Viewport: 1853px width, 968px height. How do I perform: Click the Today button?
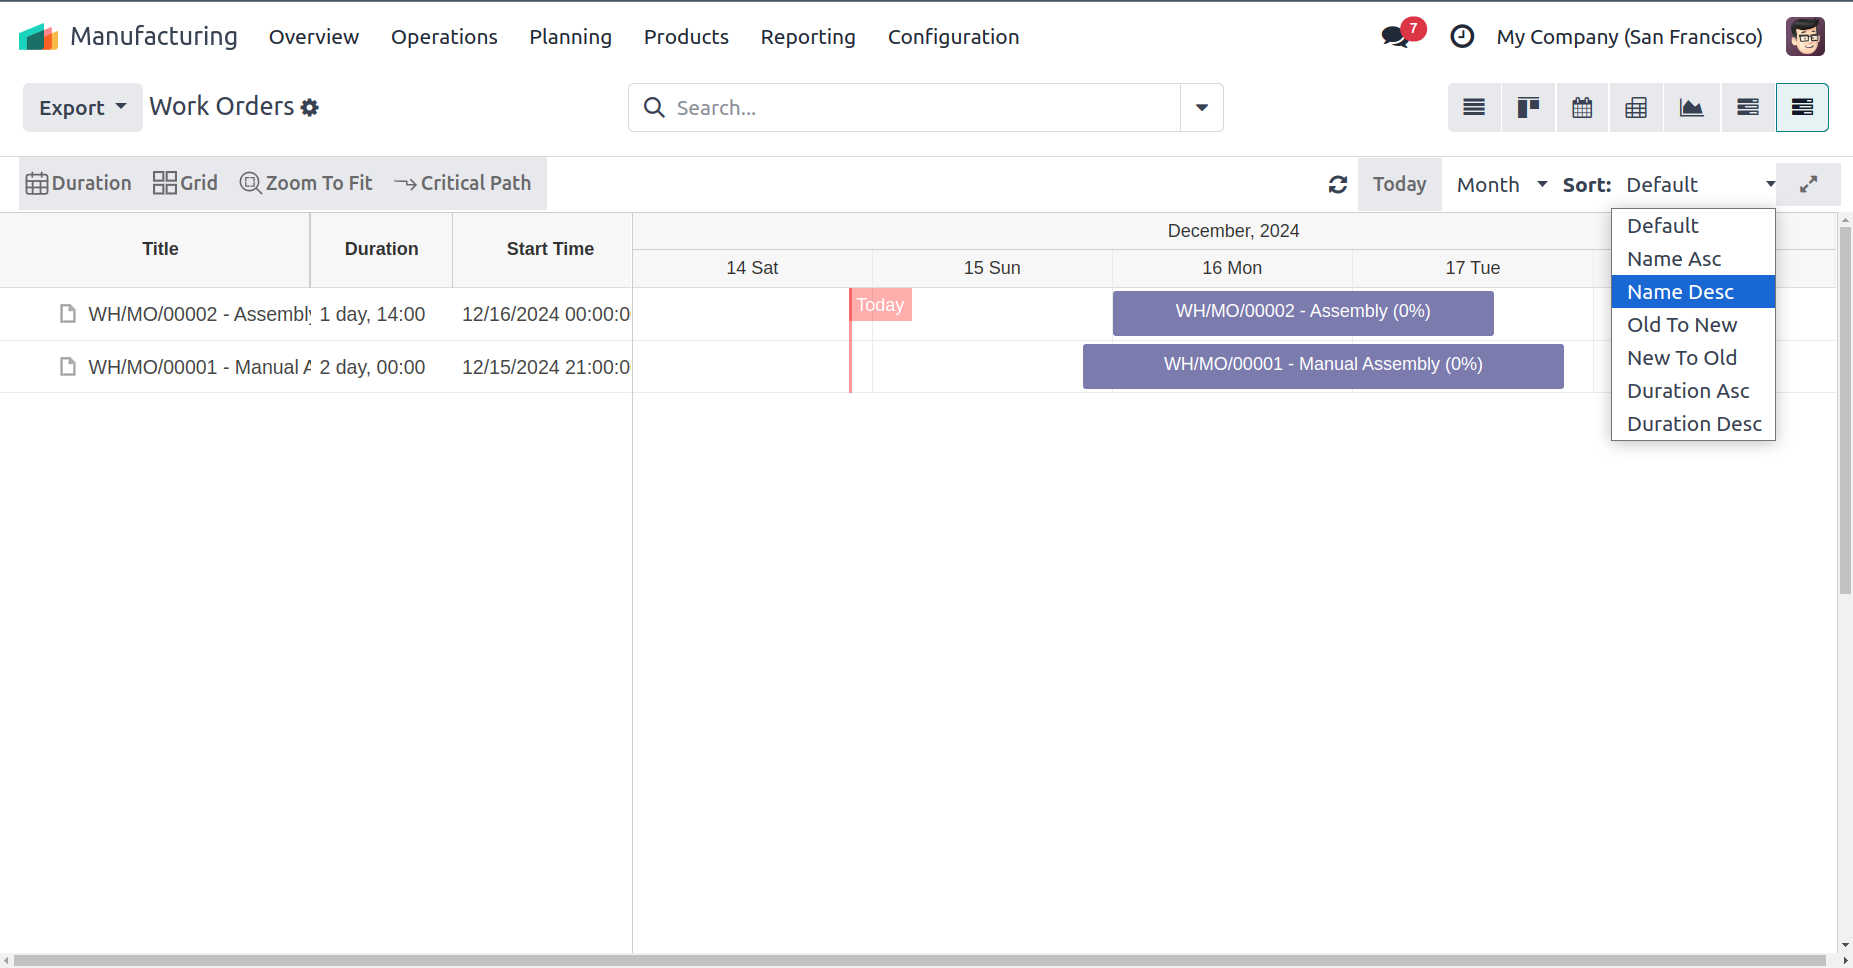coord(1399,185)
